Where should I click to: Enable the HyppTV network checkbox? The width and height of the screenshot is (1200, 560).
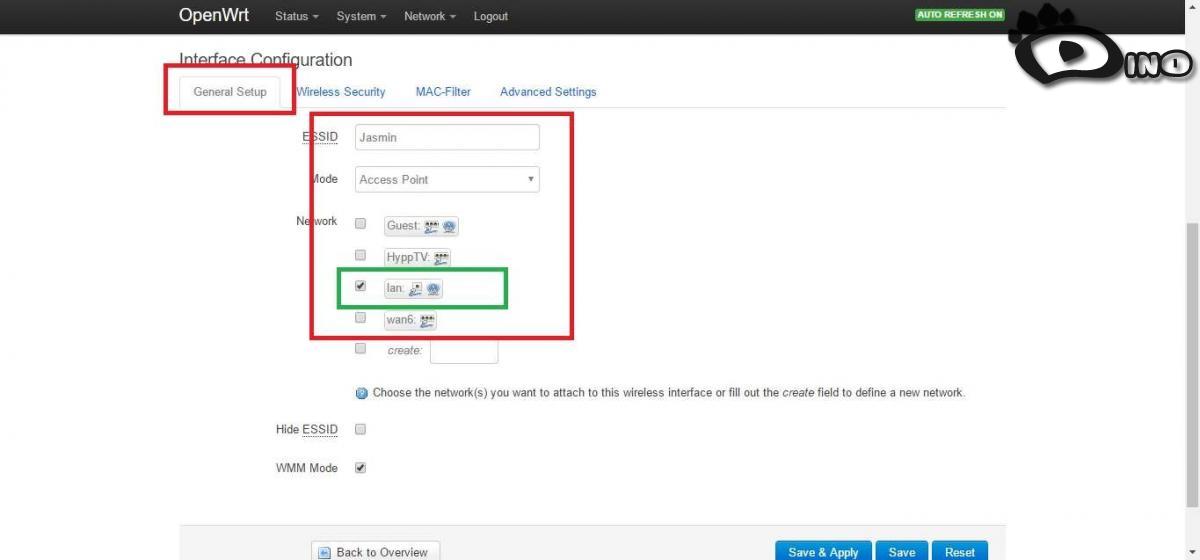(x=360, y=255)
